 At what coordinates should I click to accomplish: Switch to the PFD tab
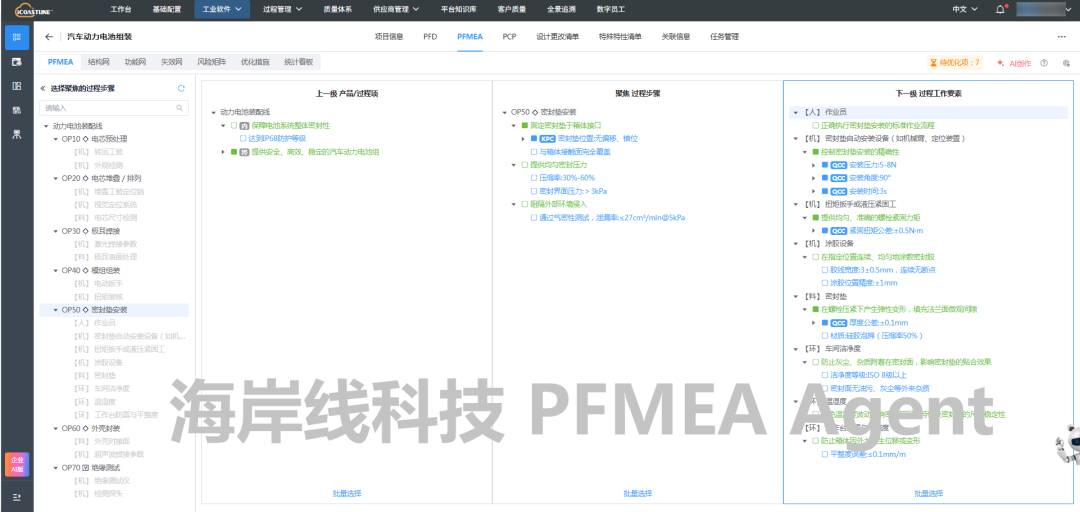coord(430,37)
